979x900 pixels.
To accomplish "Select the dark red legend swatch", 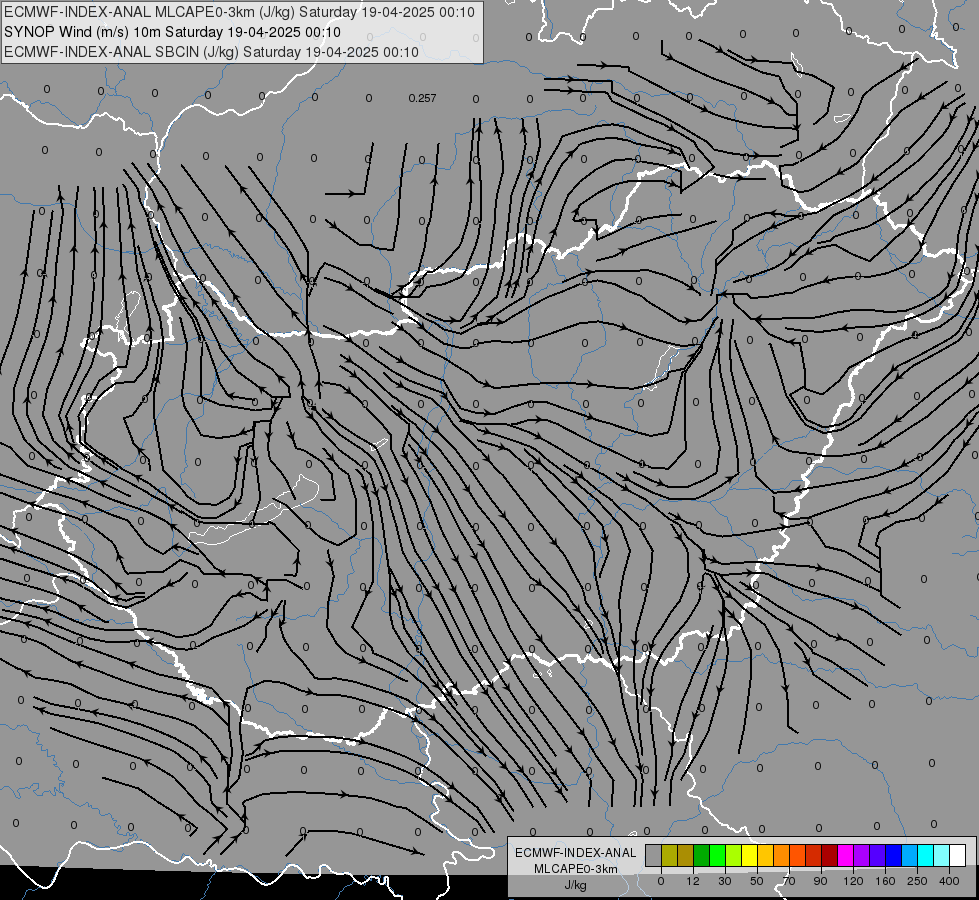I will (x=829, y=855).
